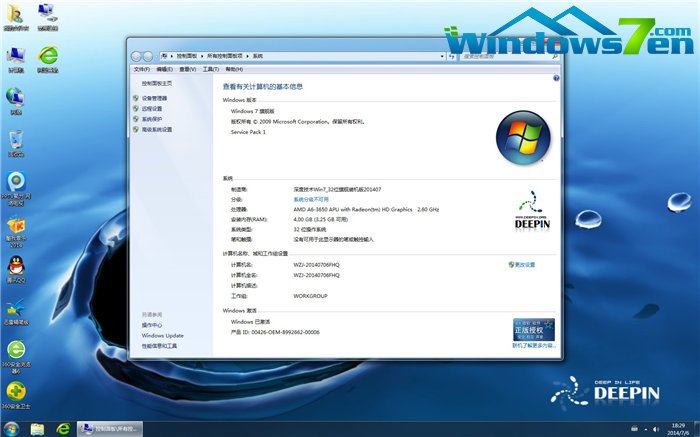Click the all Control Panel items breadcrumb
The image size is (700, 437).
225,56
